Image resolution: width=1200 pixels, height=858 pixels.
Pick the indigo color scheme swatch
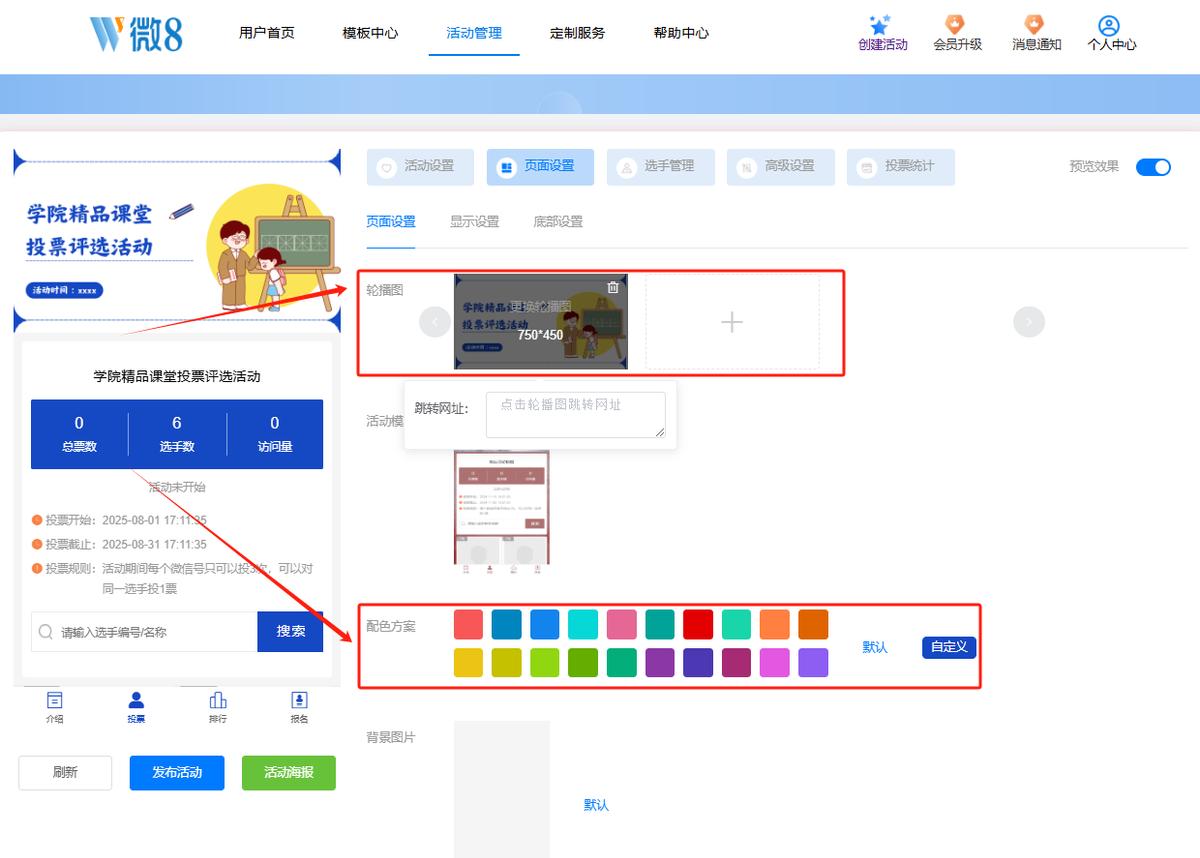click(698, 663)
